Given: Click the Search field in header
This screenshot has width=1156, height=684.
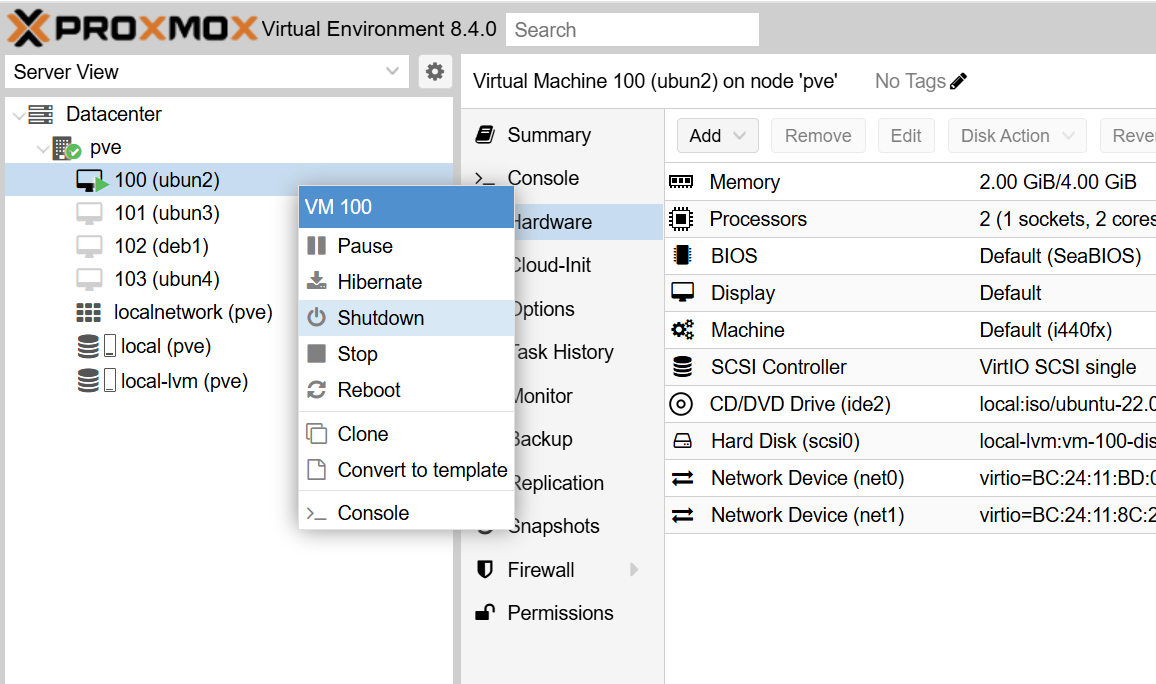Looking at the screenshot, I should tap(632, 30).
